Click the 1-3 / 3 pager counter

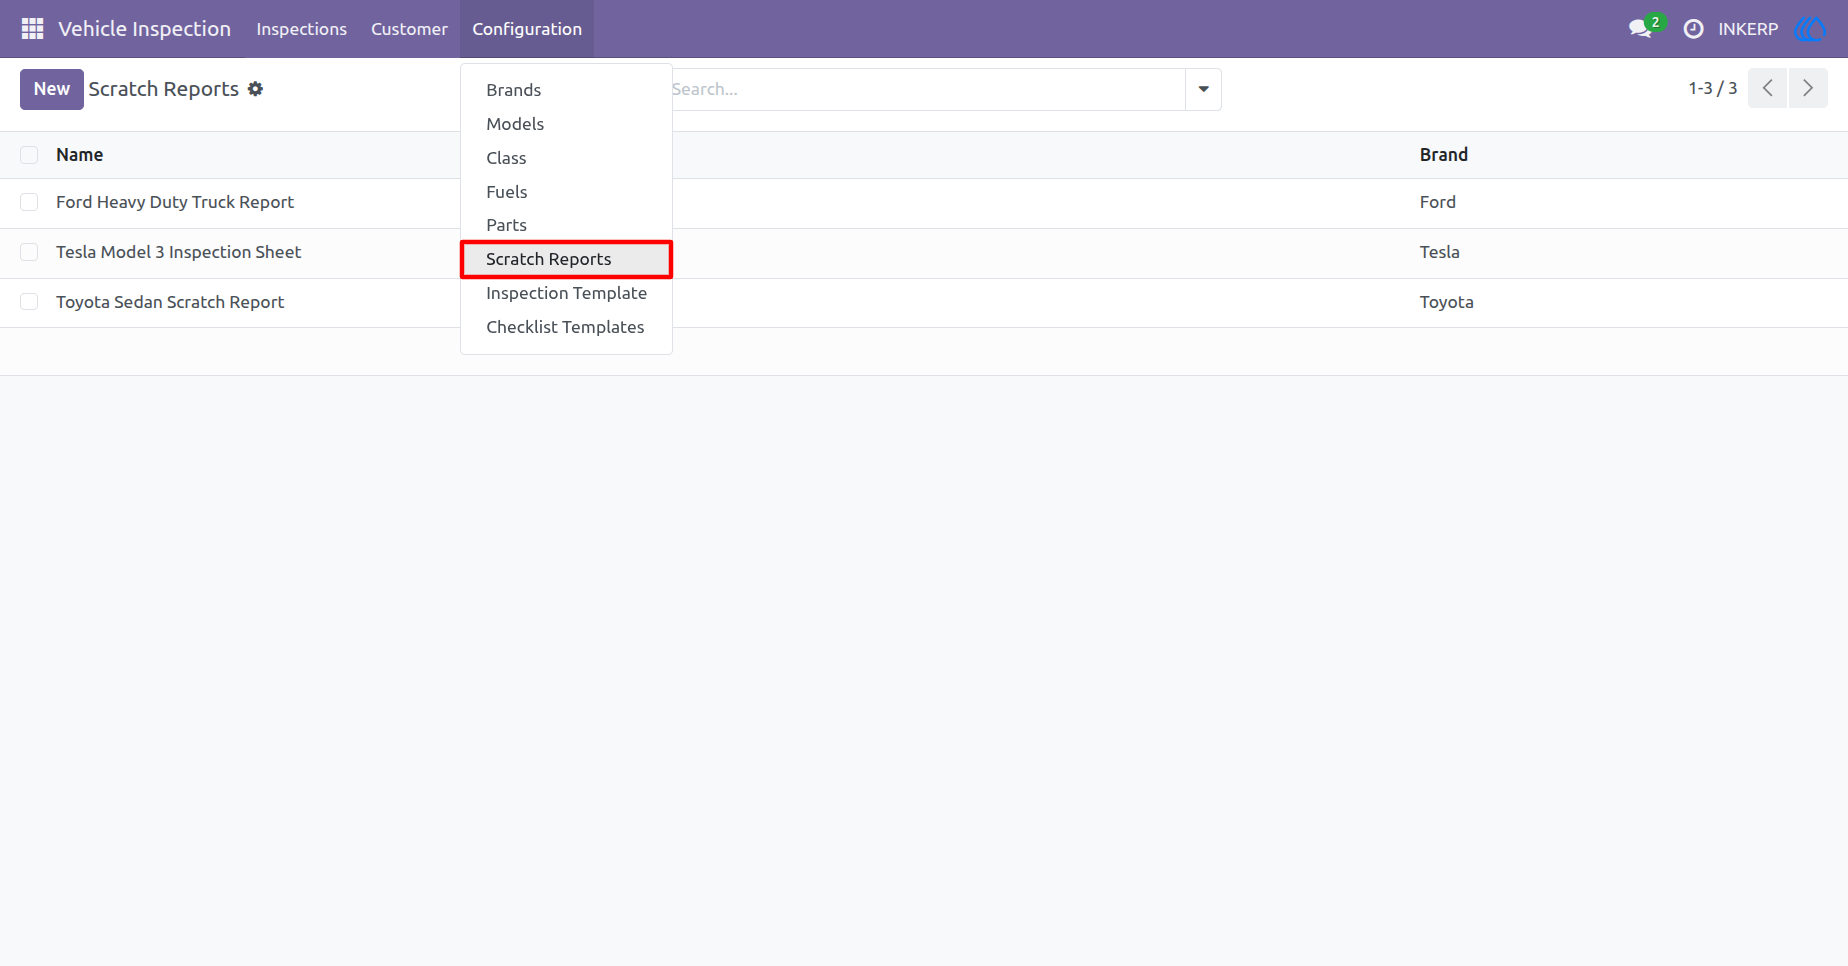1712,88
